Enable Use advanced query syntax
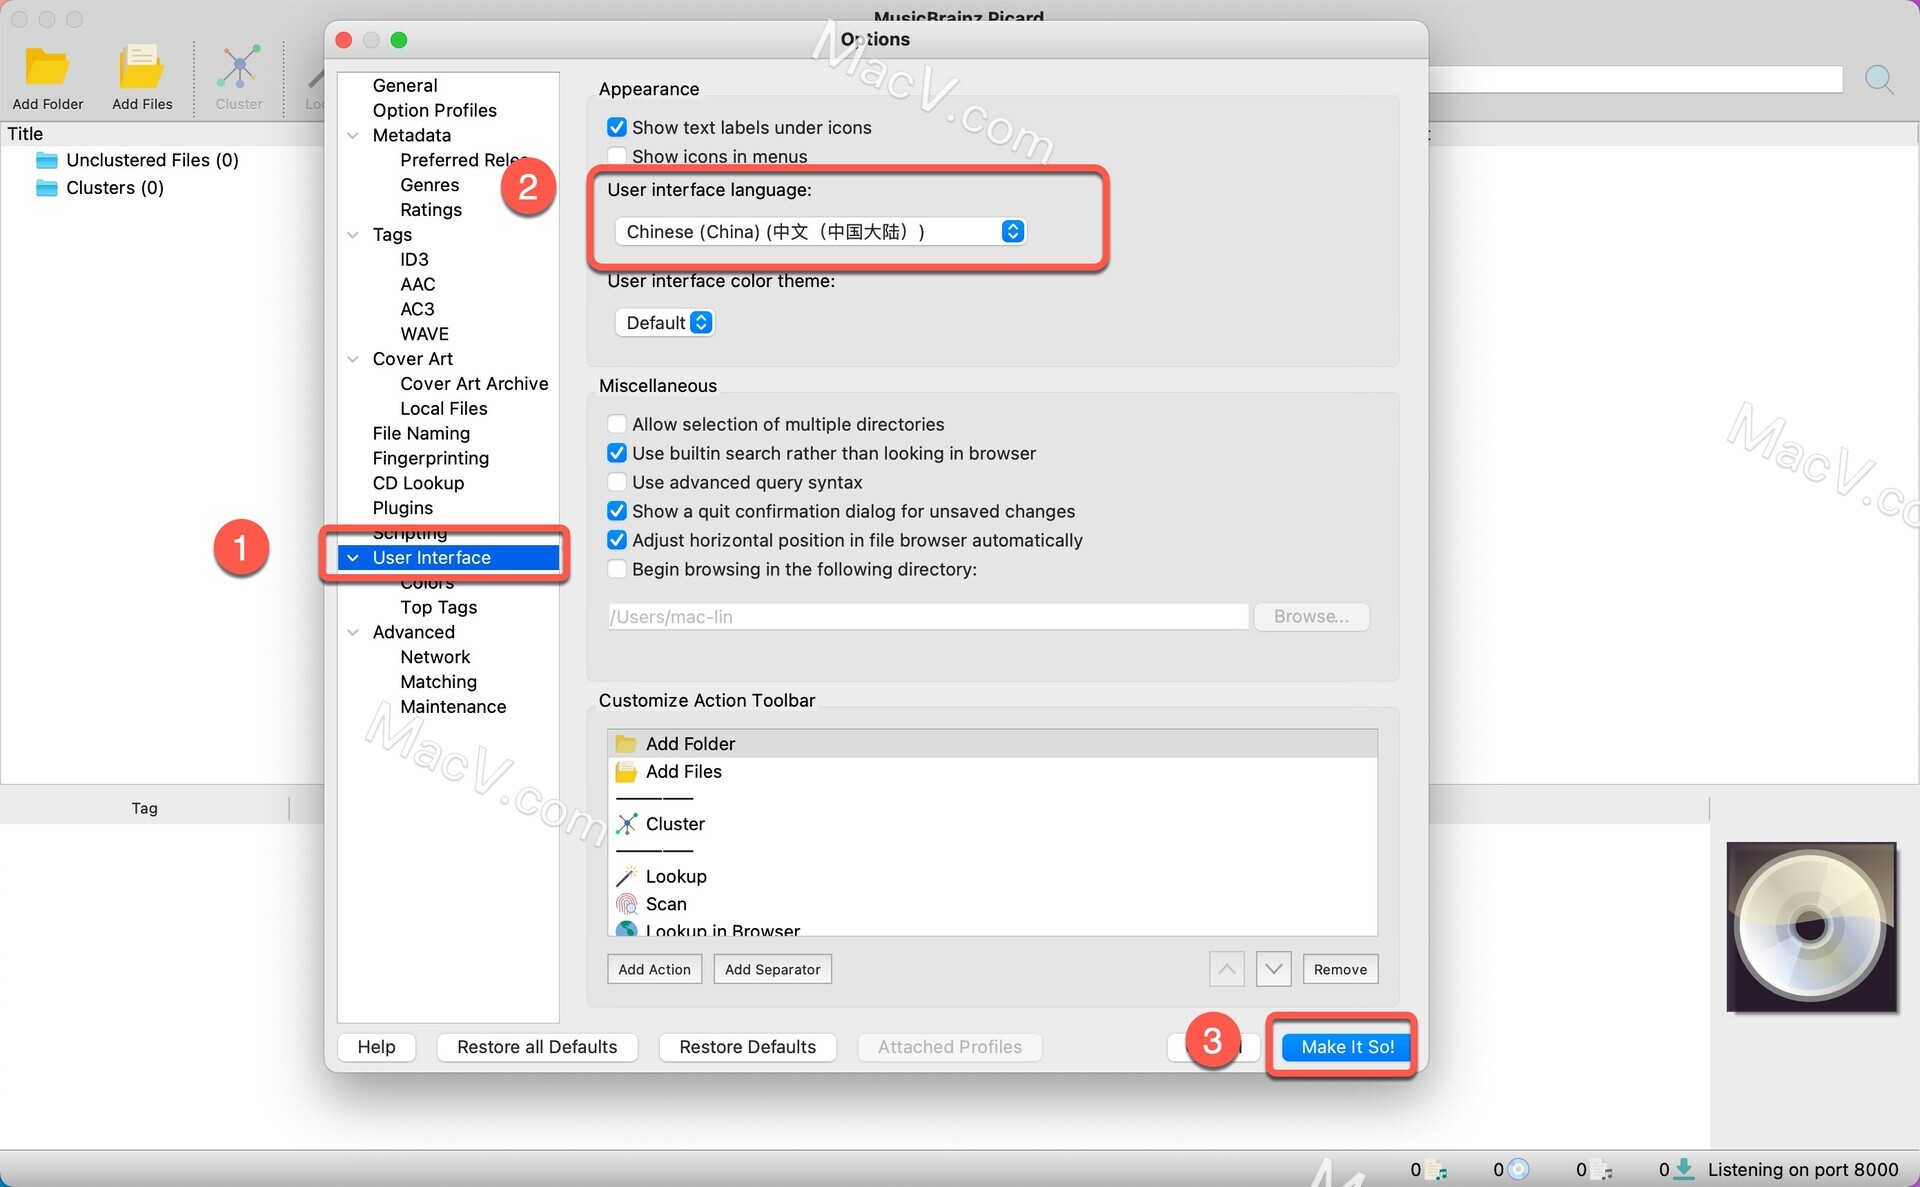The image size is (1920, 1187). tap(617, 483)
